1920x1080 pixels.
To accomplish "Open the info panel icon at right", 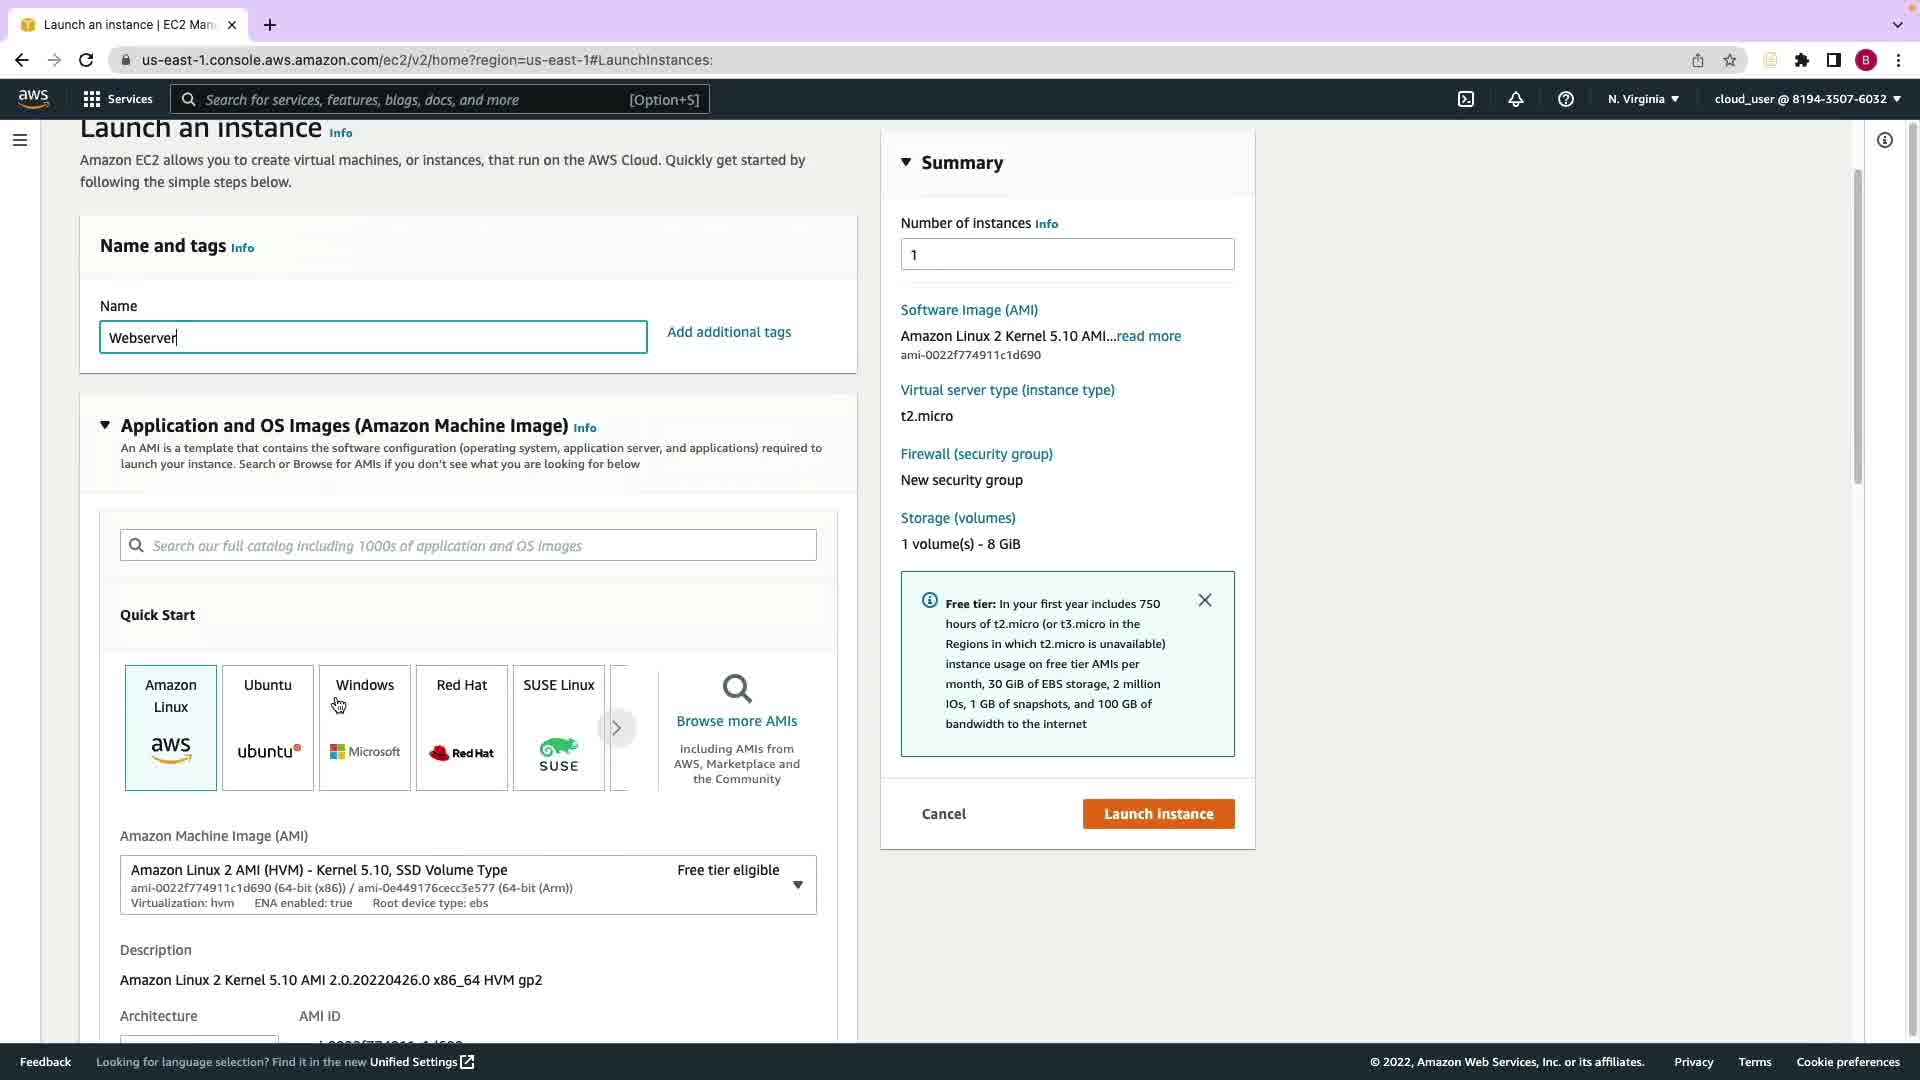I will 1885,140.
